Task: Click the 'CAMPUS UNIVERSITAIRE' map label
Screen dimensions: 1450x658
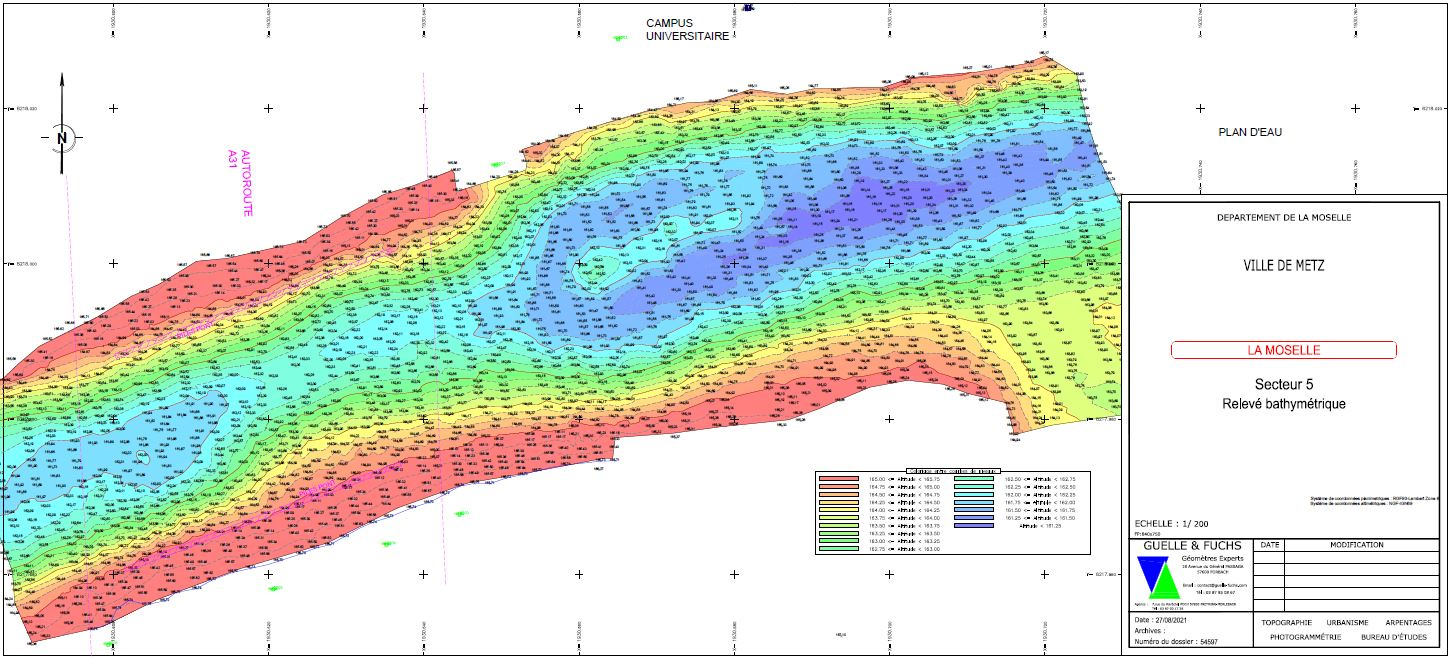Action: point(687,30)
